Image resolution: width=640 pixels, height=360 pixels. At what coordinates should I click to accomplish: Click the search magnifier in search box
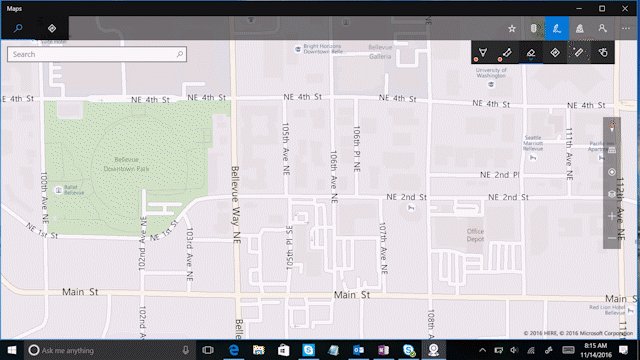(180, 54)
